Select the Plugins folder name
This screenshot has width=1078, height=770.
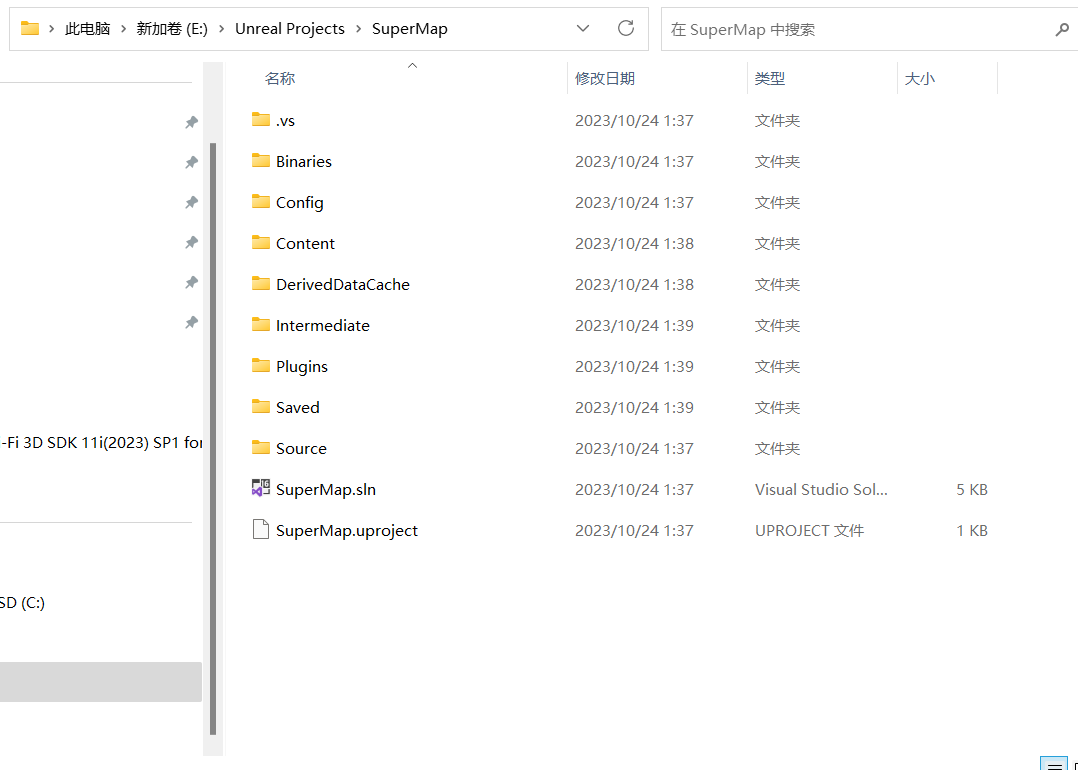[x=302, y=366]
